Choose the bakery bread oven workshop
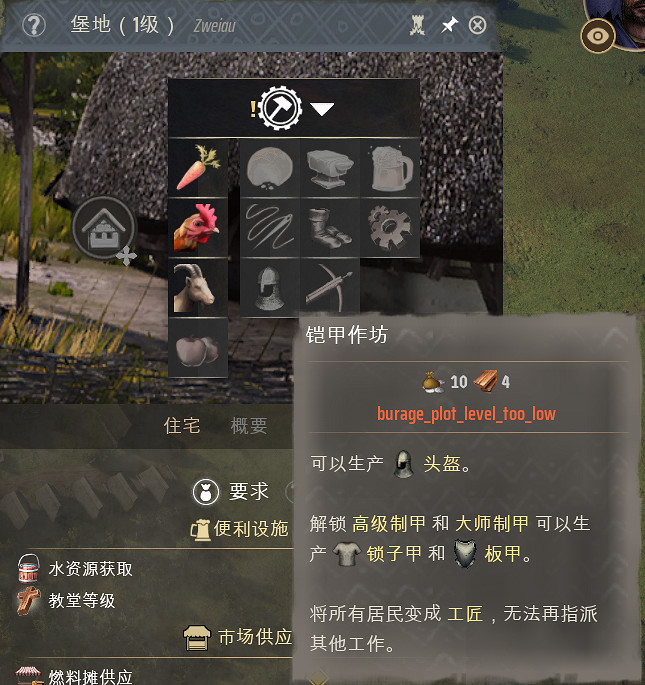The height and width of the screenshot is (685, 645). [x=270, y=168]
